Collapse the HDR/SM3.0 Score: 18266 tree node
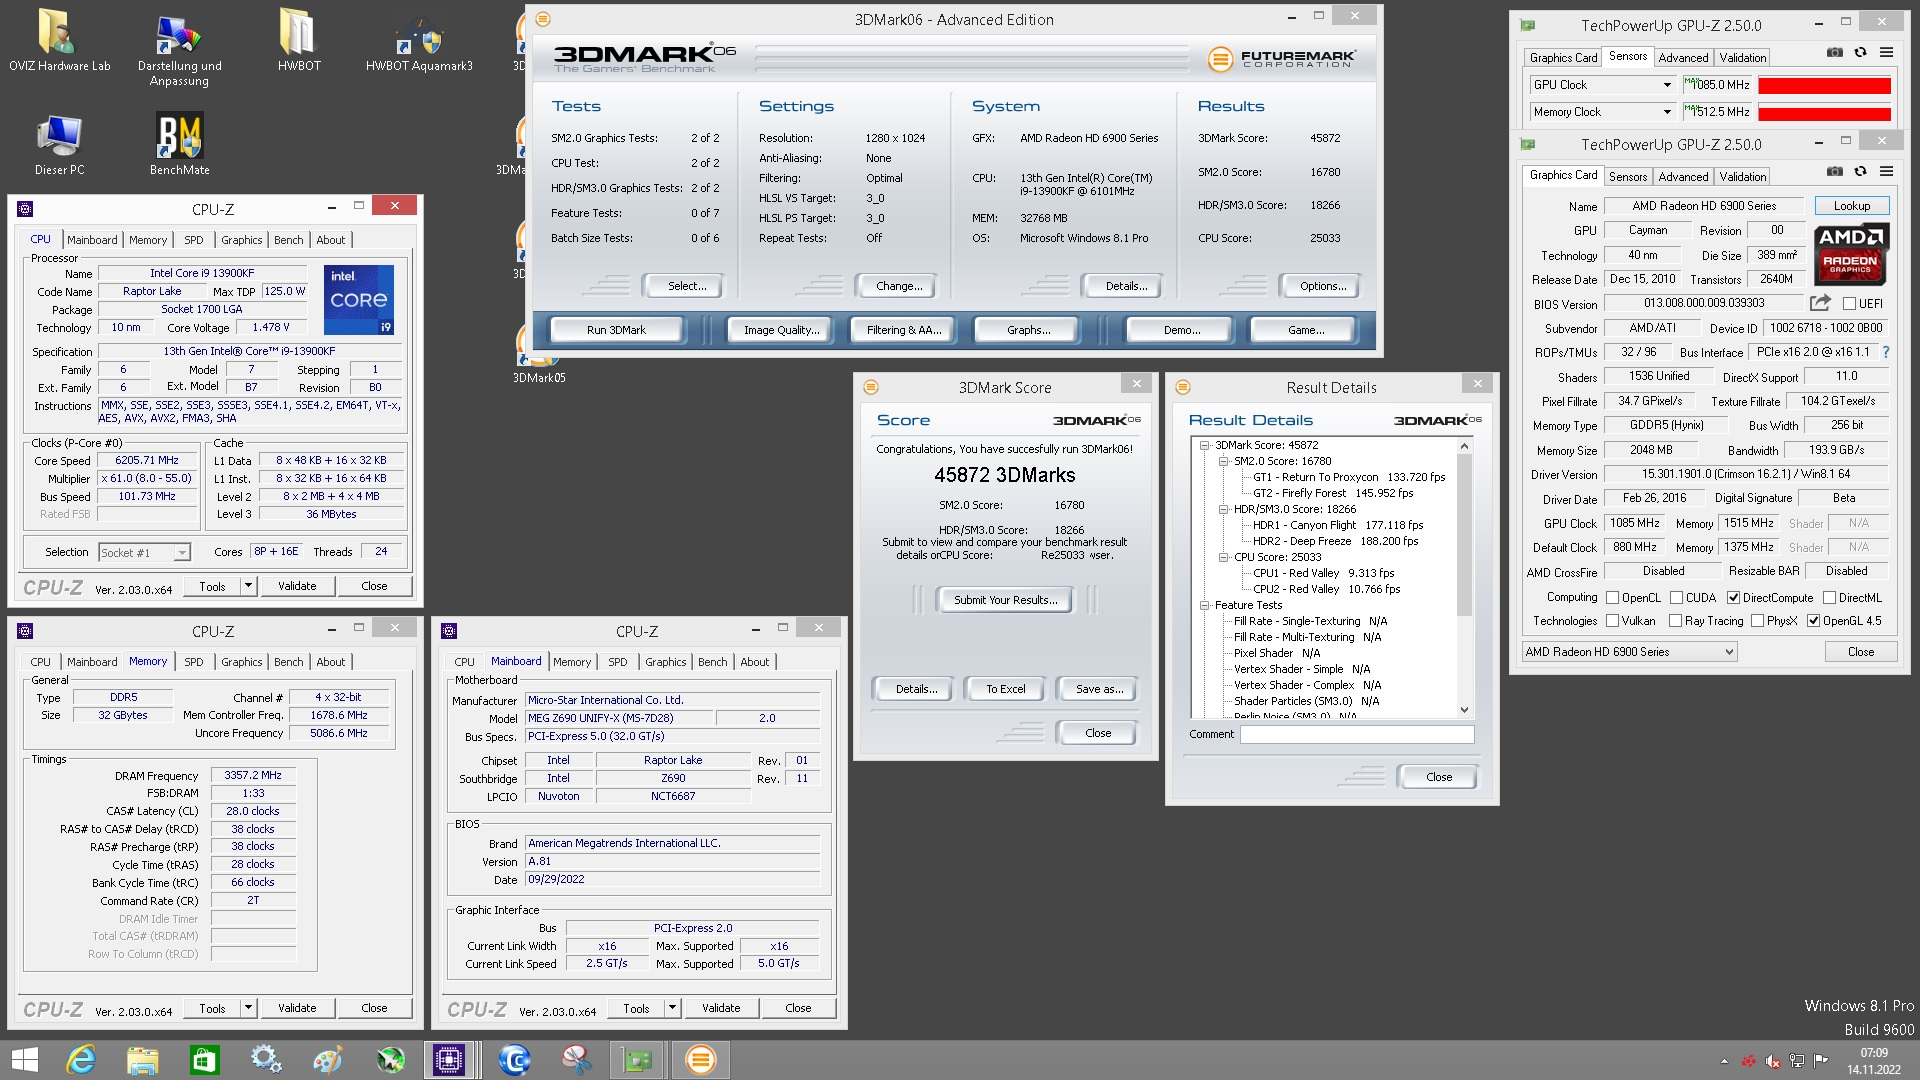 click(1224, 509)
